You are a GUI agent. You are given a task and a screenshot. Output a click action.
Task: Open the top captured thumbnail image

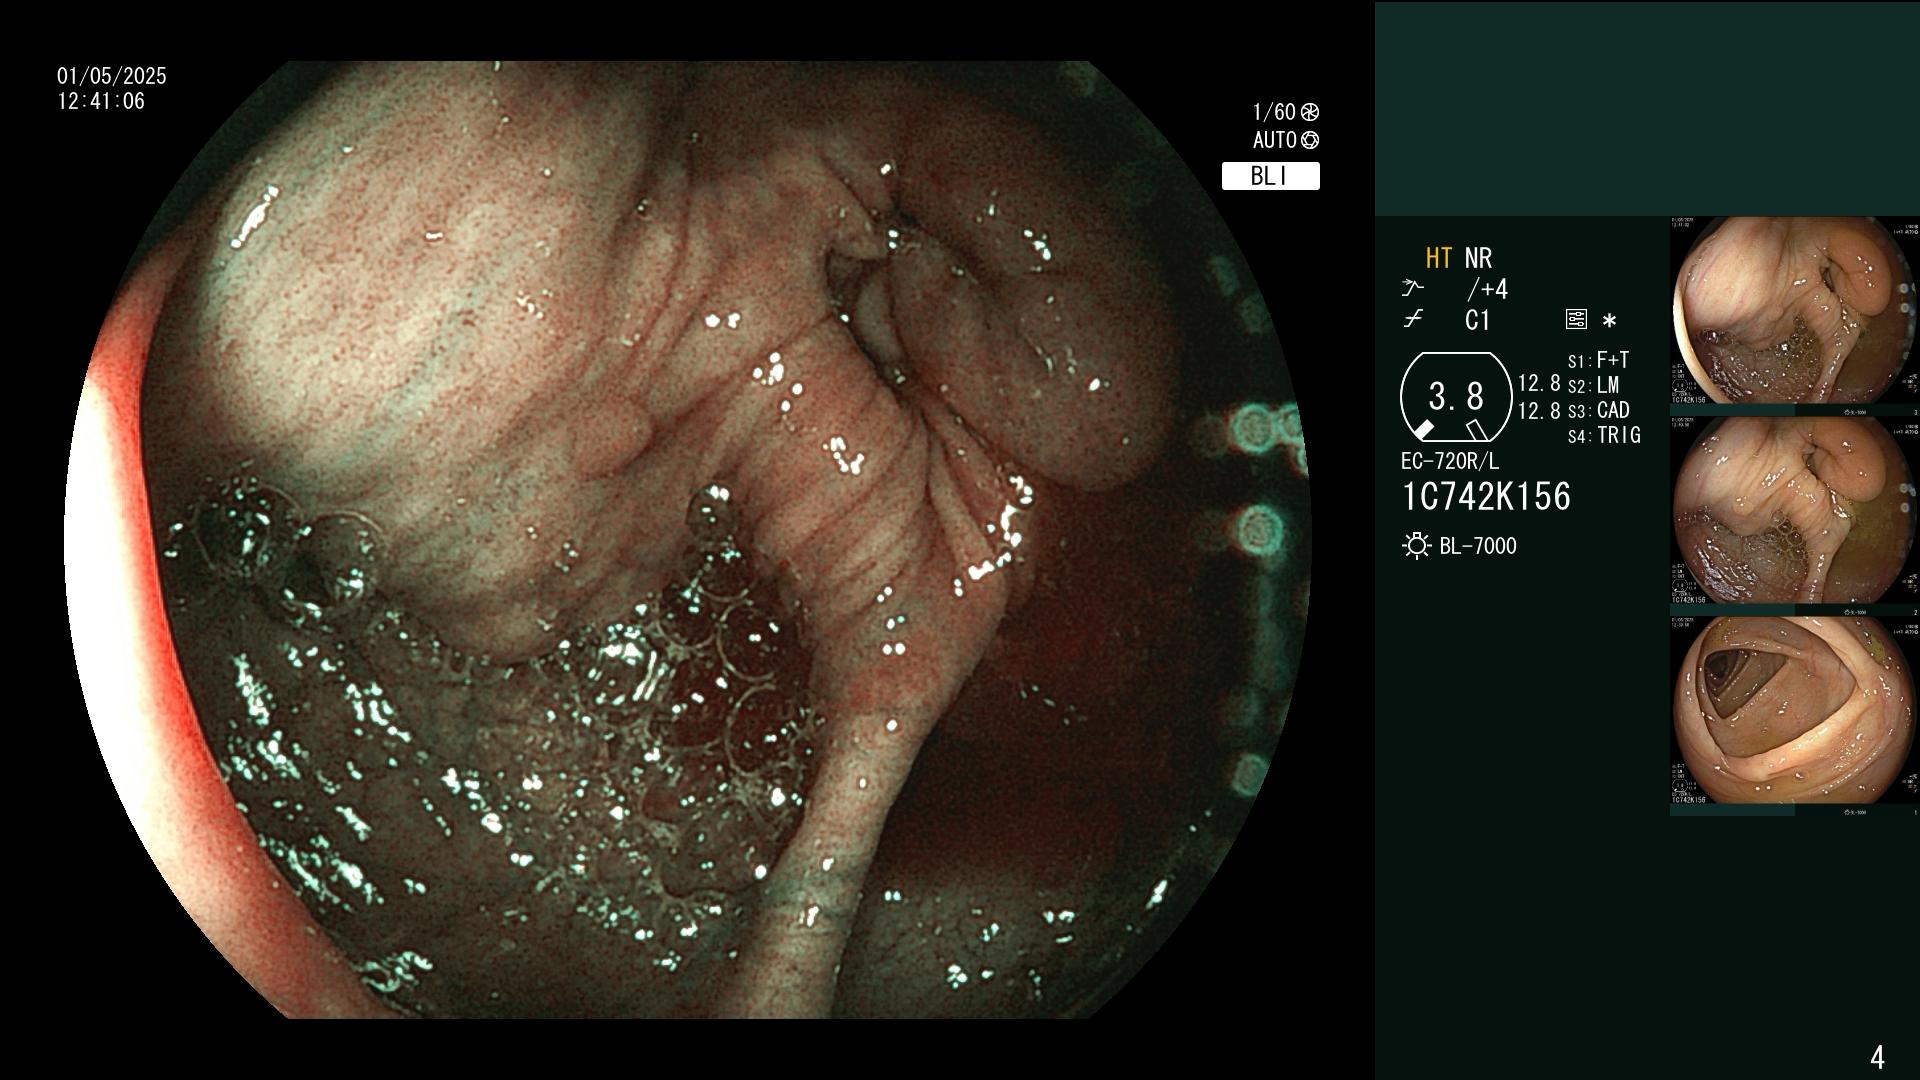[x=1794, y=312]
